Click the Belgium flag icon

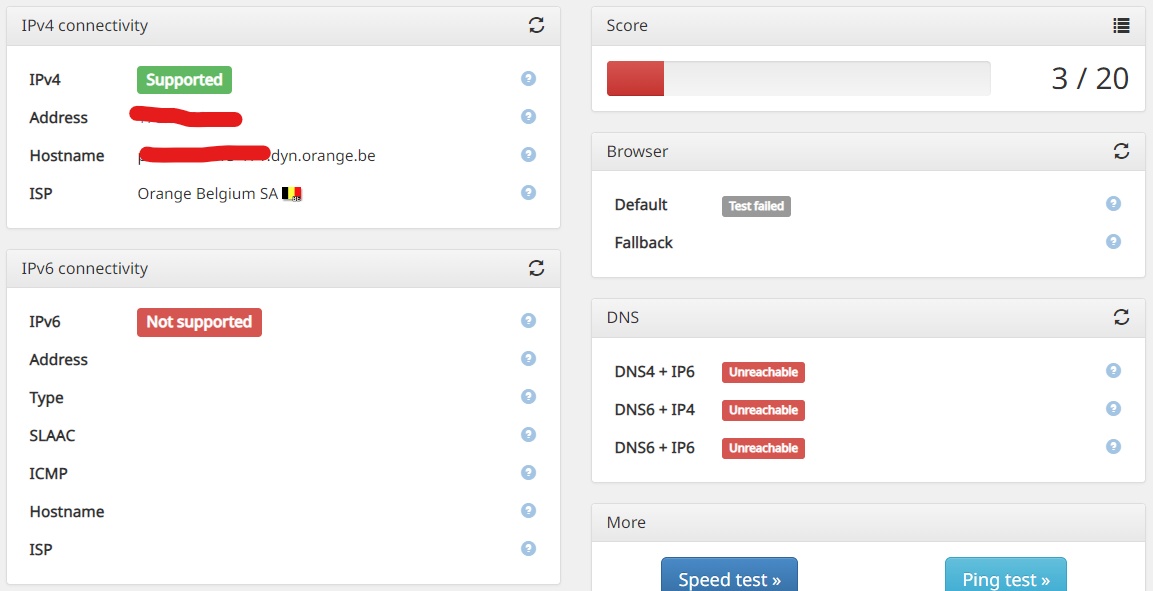point(292,194)
